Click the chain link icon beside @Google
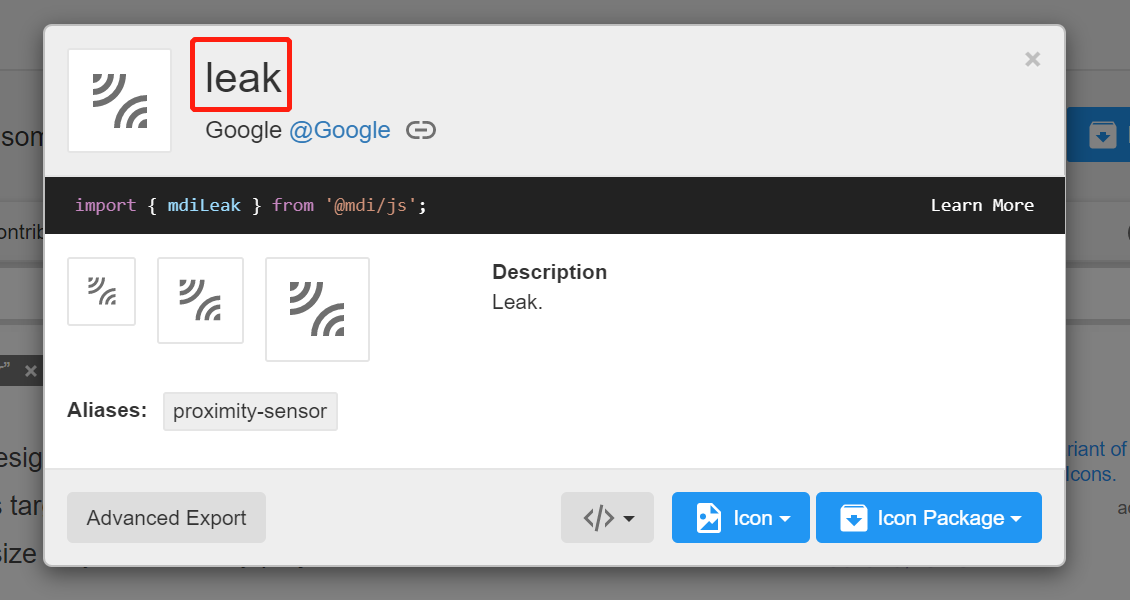Image resolution: width=1130 pixels, height=600 pixels. (421, 131)
